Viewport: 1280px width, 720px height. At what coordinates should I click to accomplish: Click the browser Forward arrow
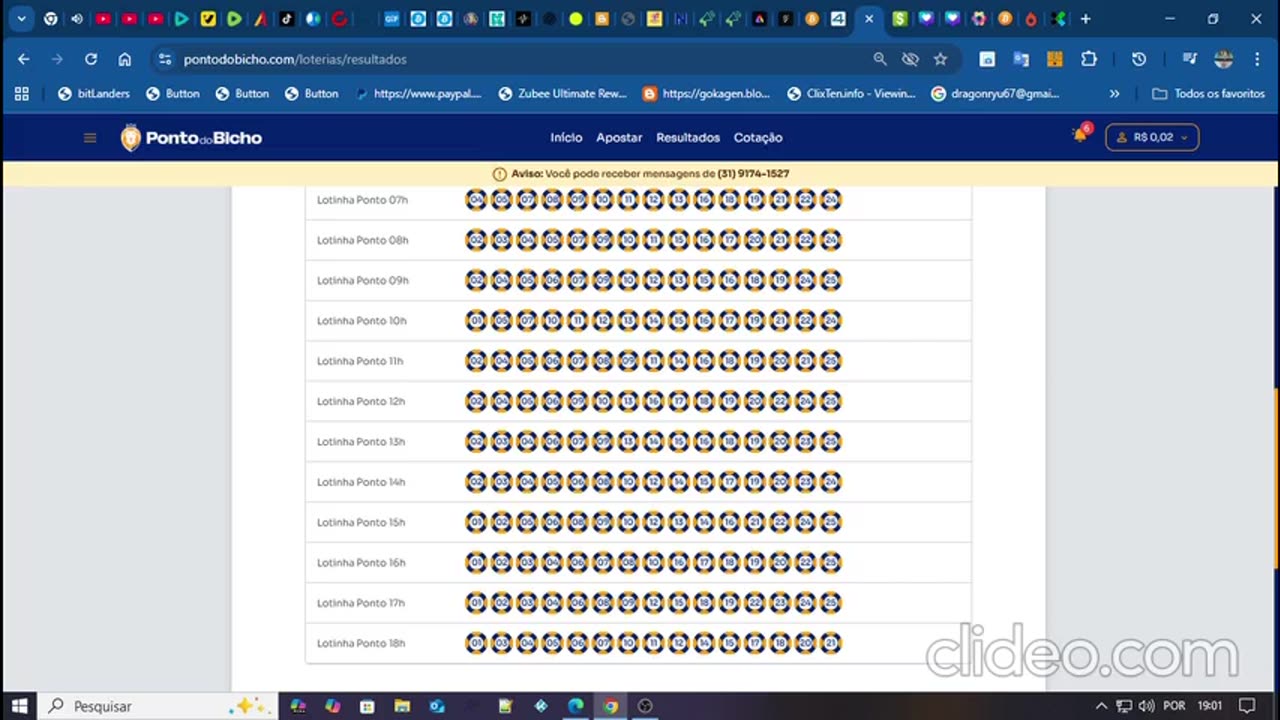(x=57, y=59)
